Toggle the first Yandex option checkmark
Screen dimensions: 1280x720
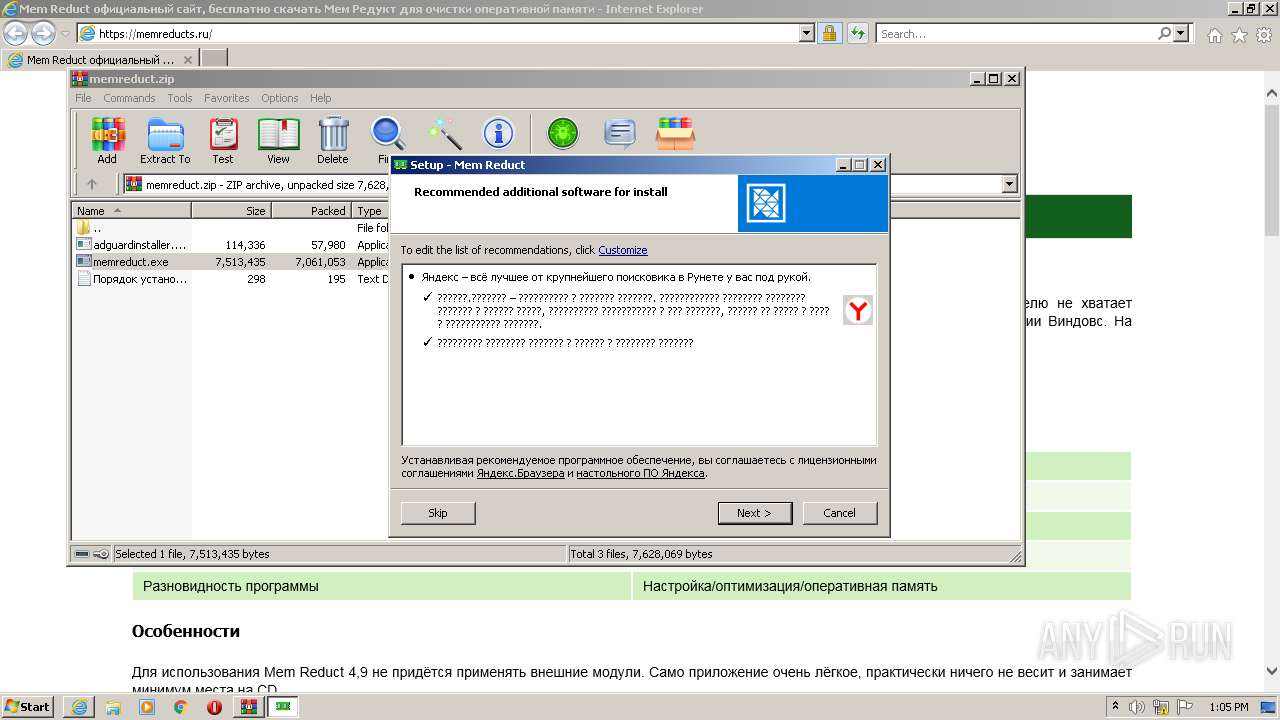pos(427,297)
